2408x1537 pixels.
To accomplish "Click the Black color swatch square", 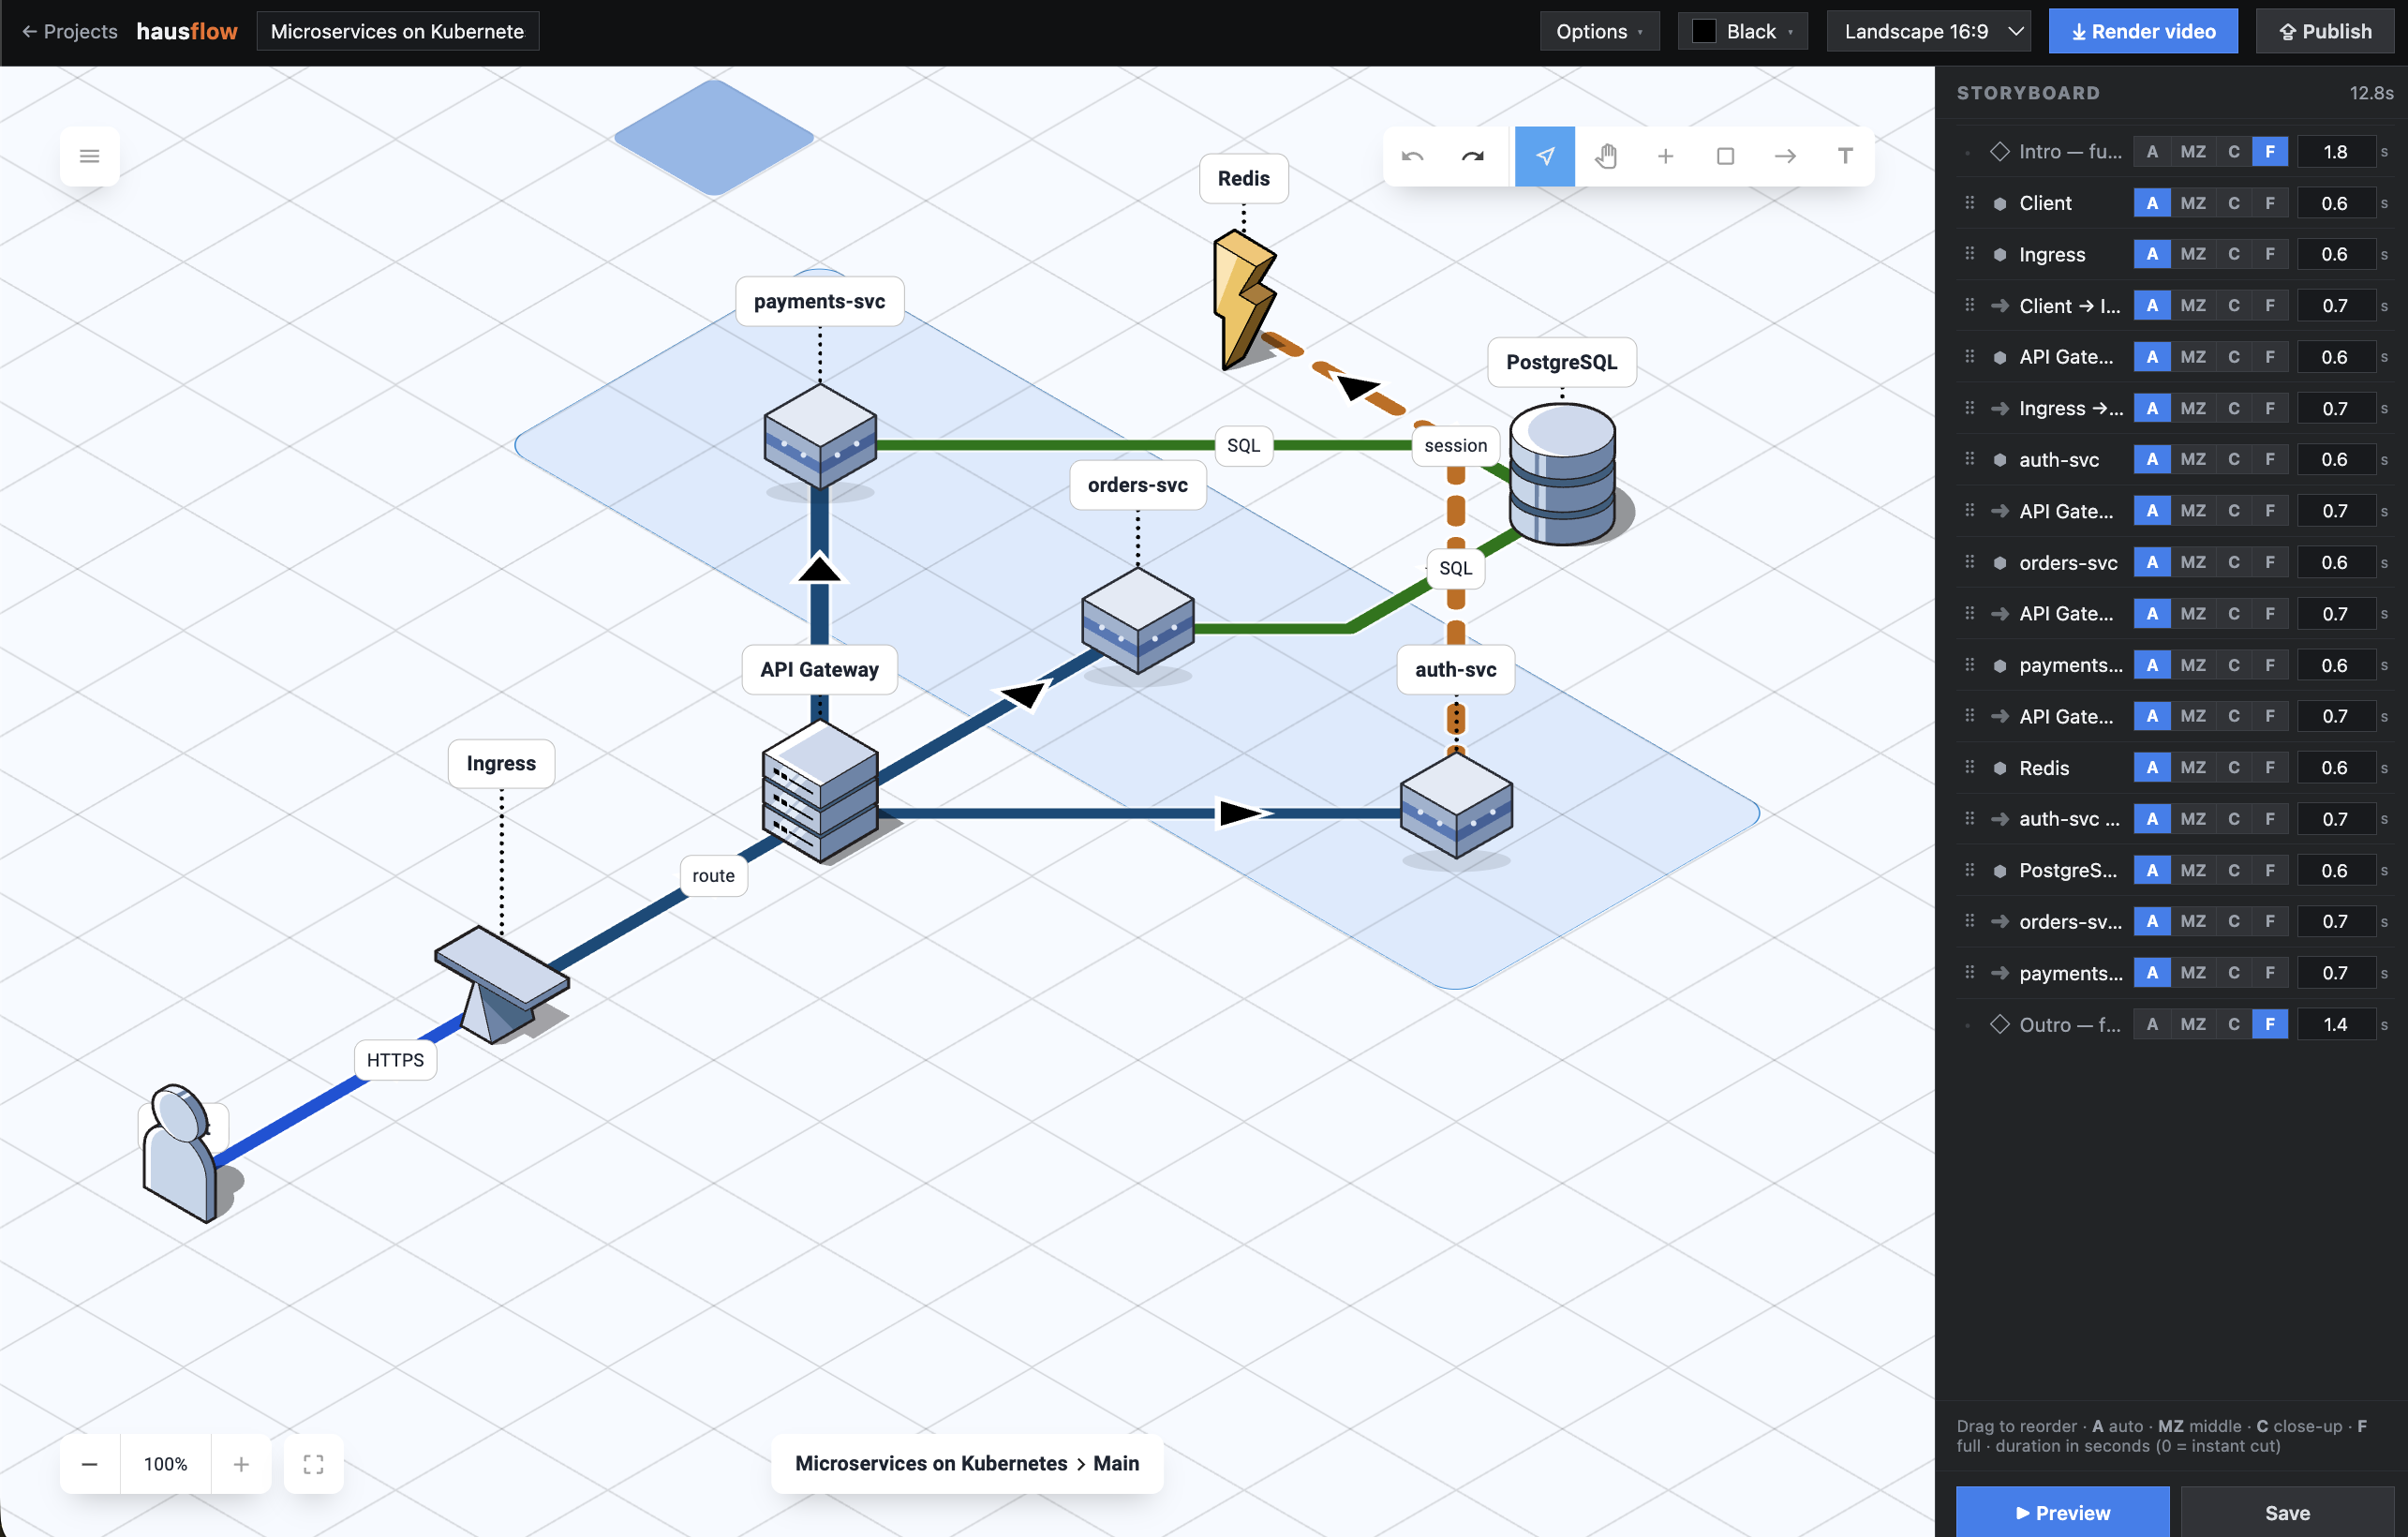I will tap(1704, 31).
